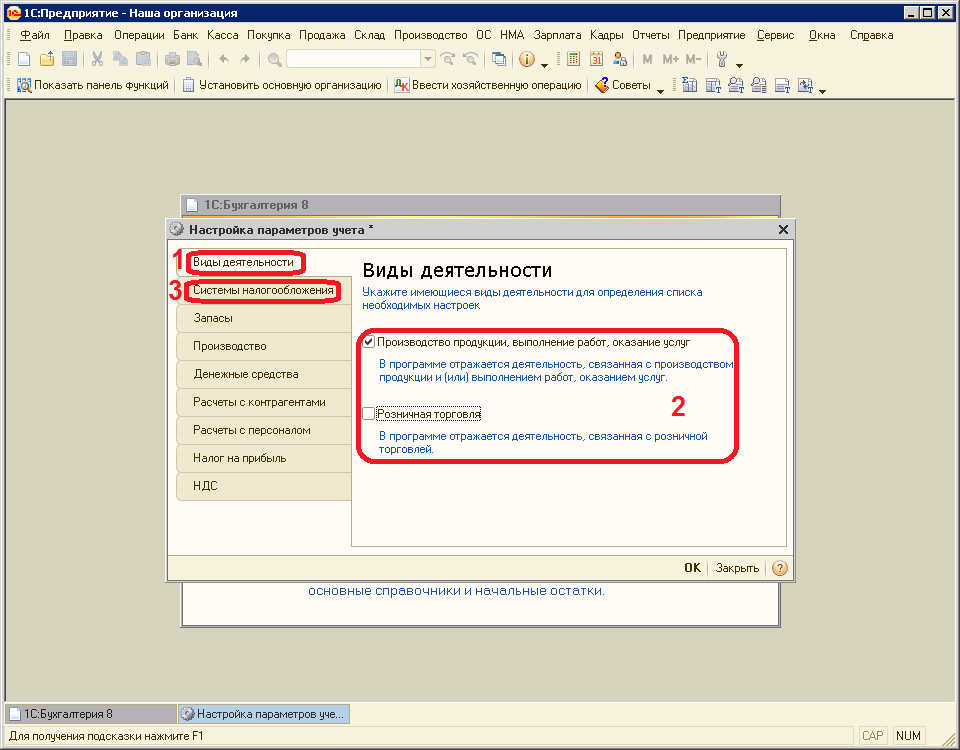This screenshot has height=750, width=960.
Task: Switch to 1С:Бухгалтерия 8 window tab
Action: [91, 714]
